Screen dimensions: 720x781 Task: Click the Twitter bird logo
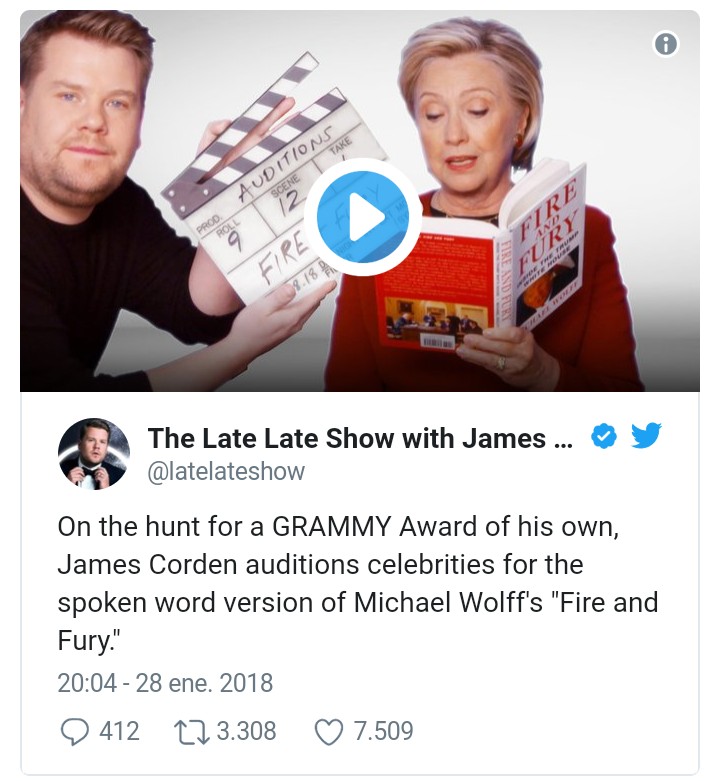tap(646, 435)
